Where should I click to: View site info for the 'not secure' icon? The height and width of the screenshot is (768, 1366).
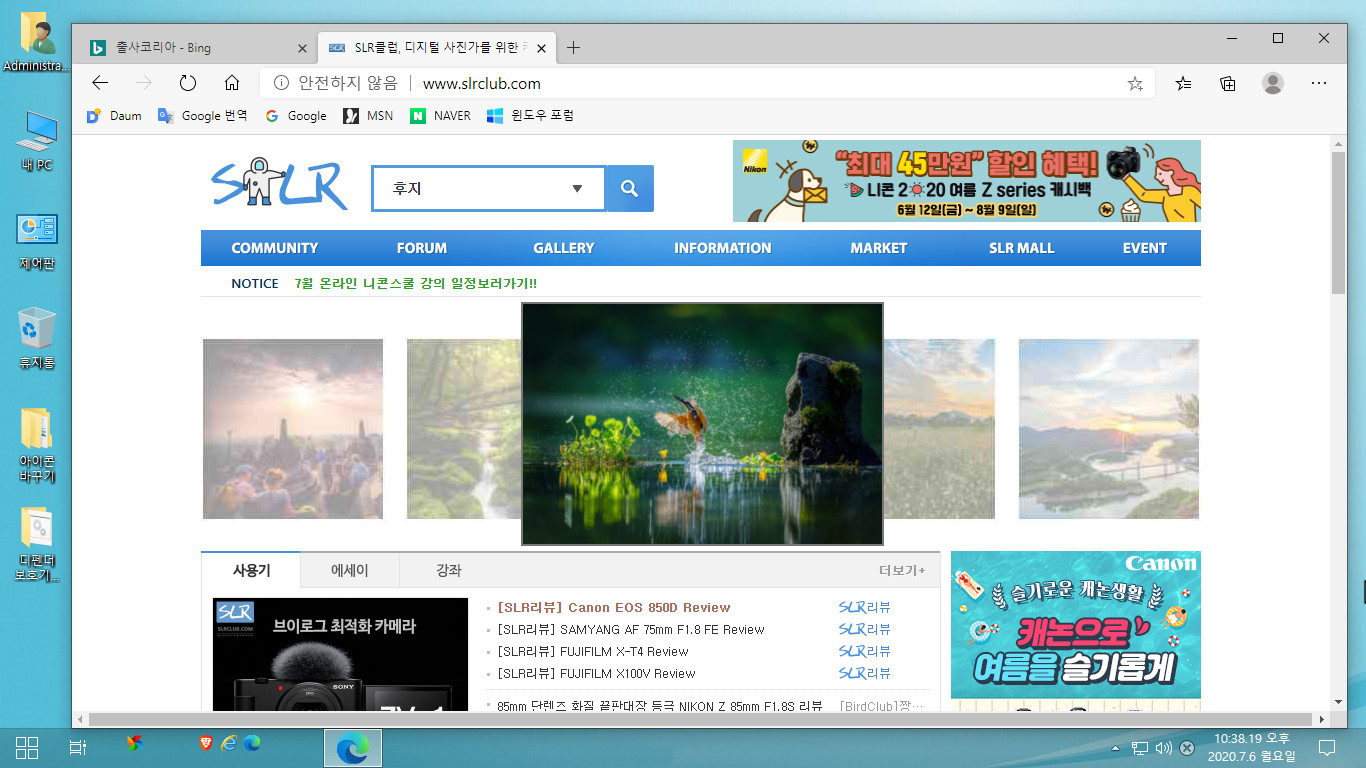(x=281, y=83)
